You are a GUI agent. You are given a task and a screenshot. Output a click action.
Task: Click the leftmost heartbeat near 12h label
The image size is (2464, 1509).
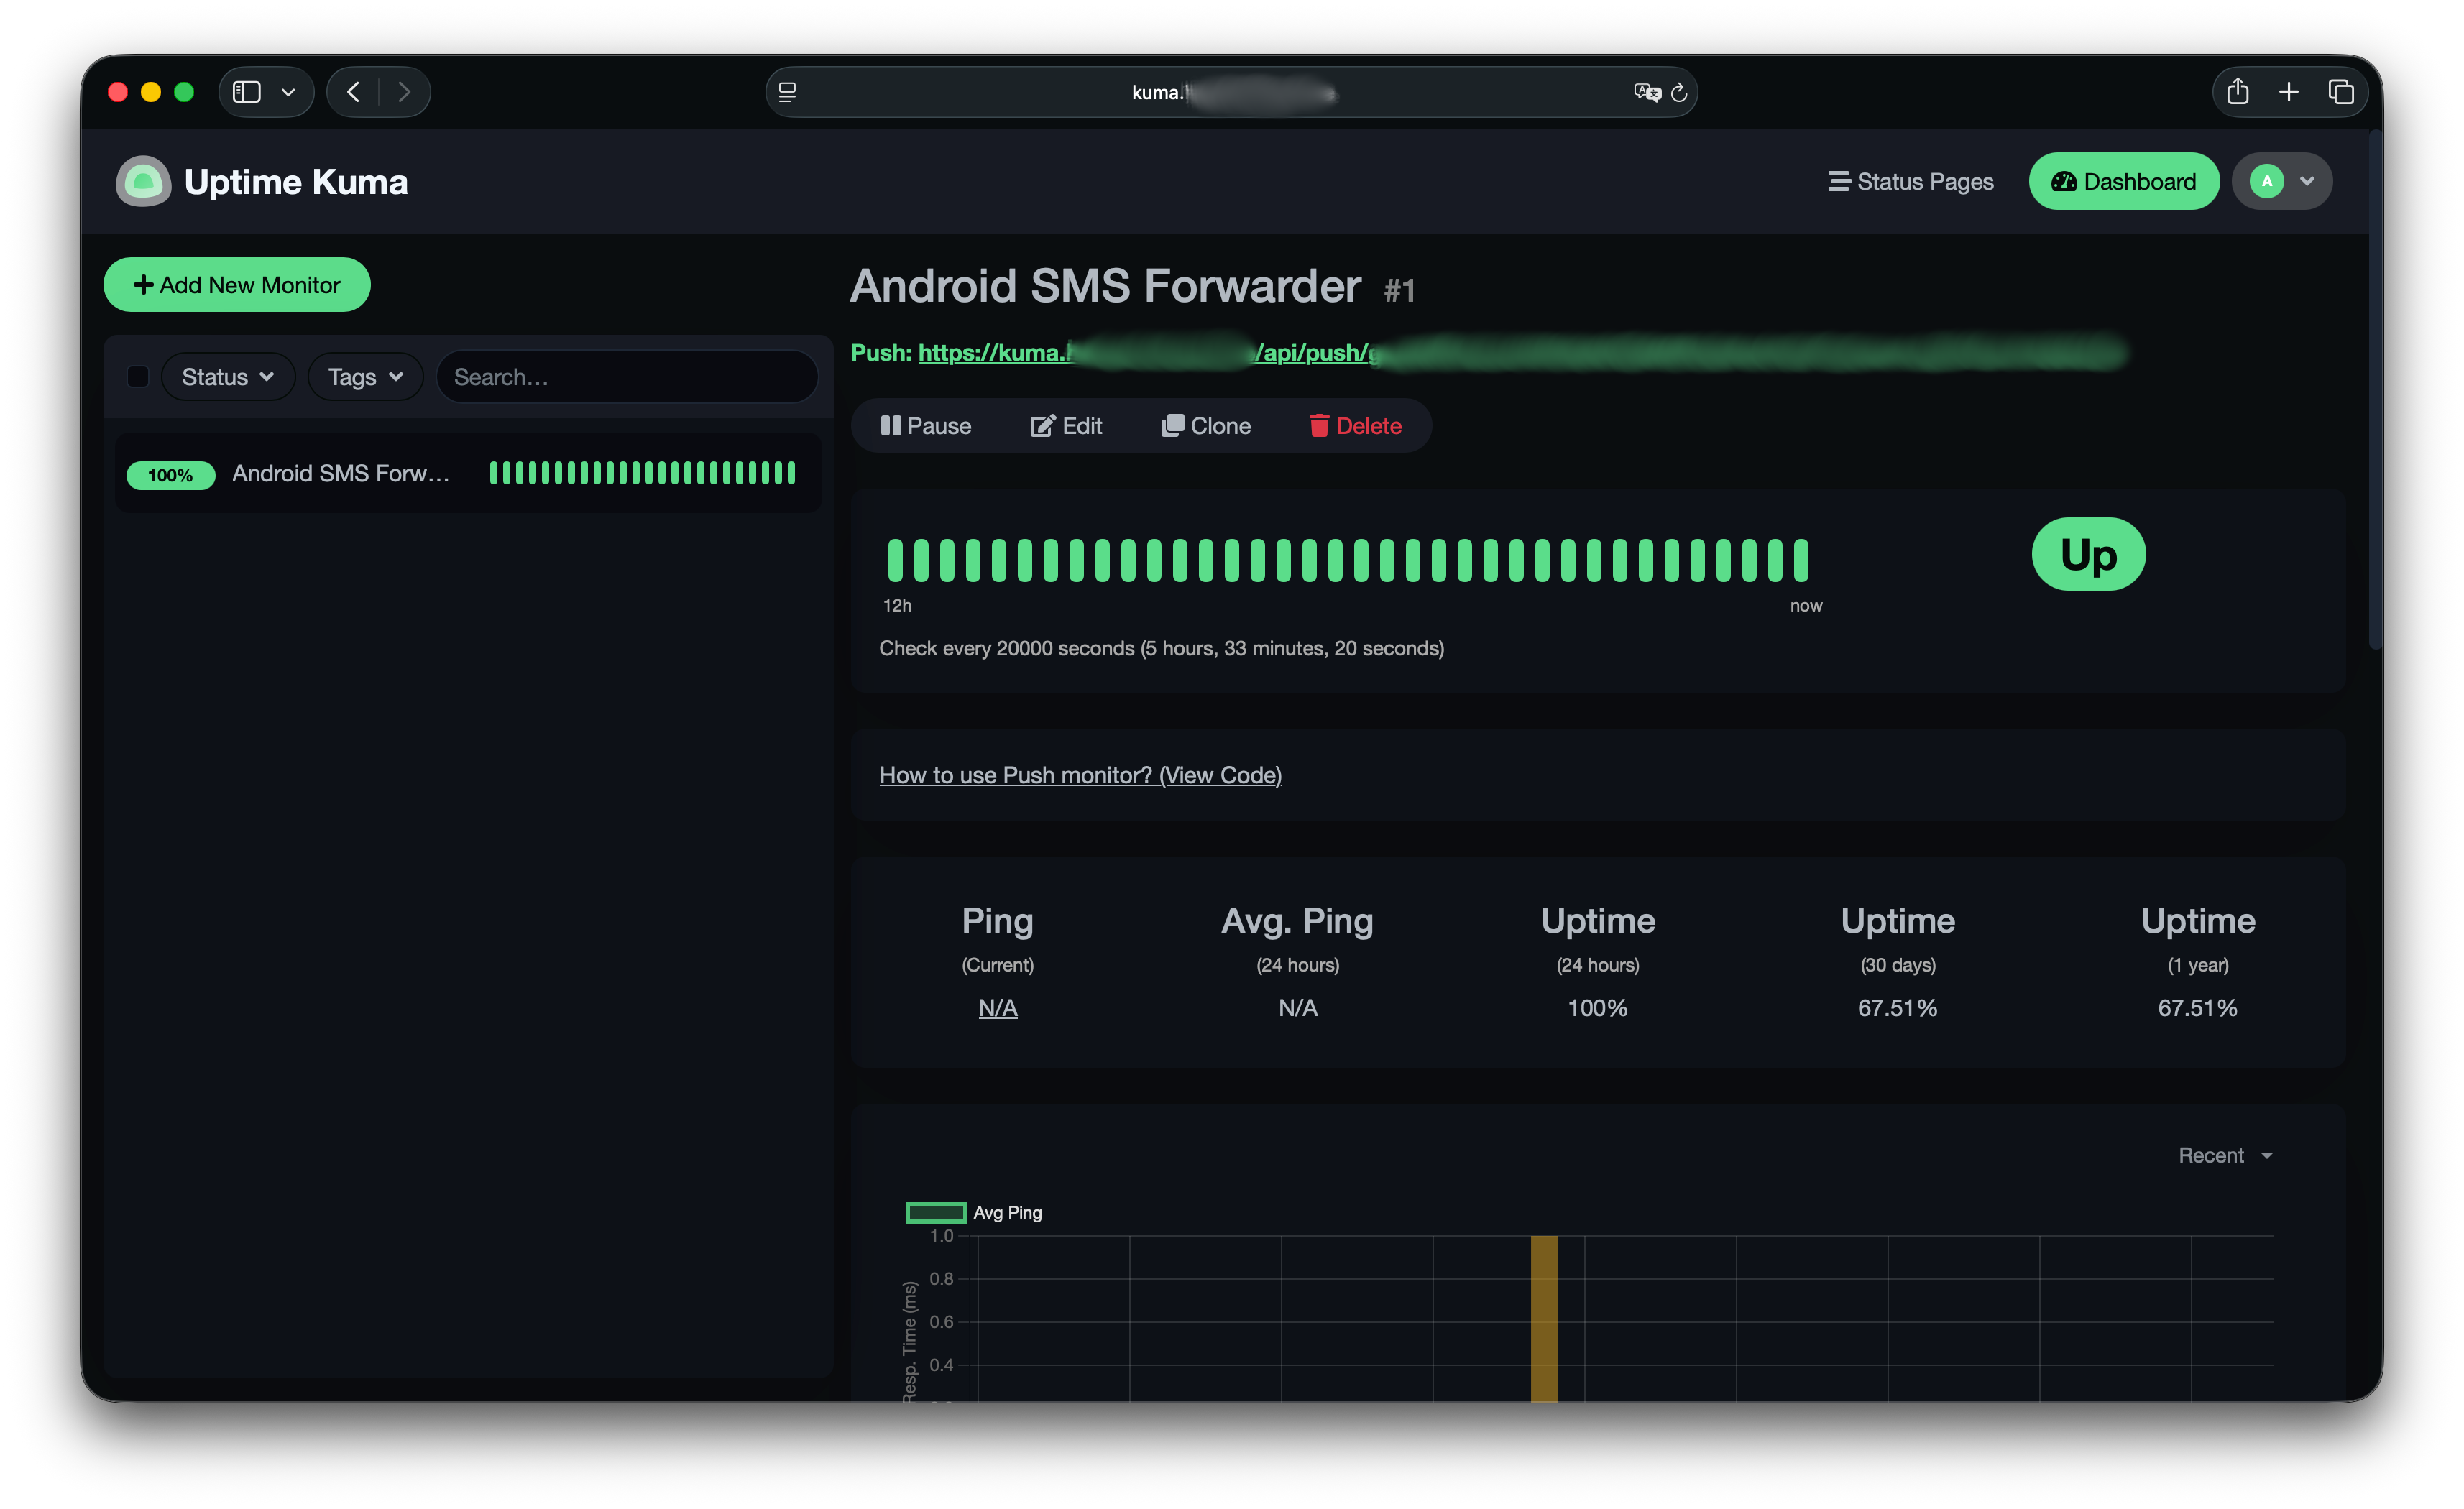click(895, 560)
